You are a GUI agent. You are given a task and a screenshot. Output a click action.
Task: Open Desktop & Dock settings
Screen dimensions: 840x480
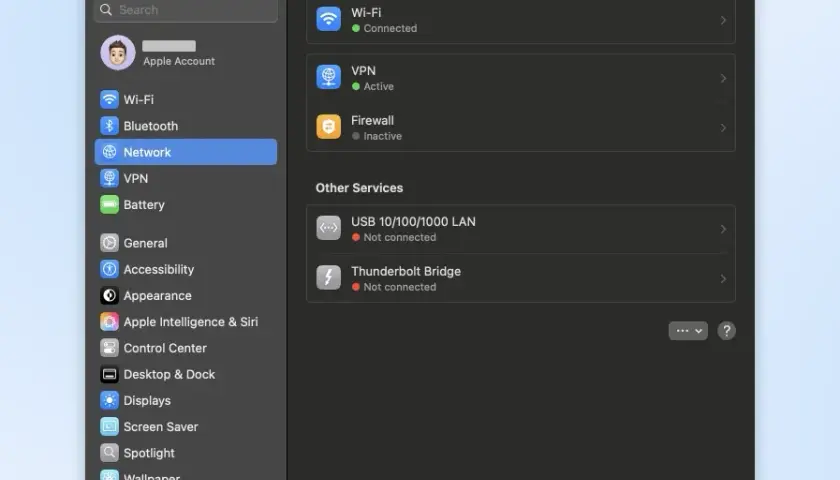pyautogui.click(x=186, y=374)
